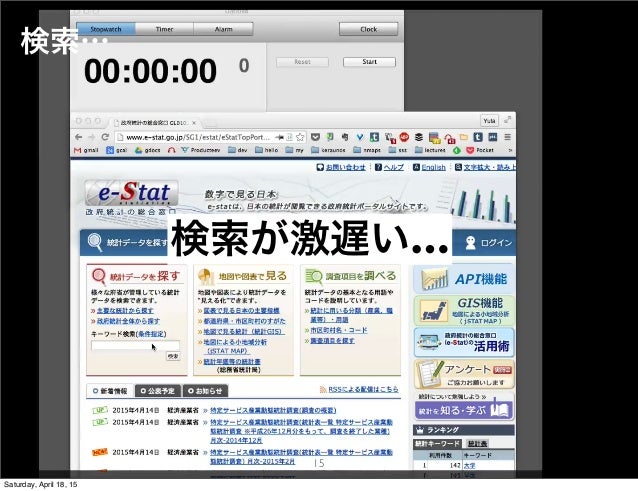Select the 新着情報 tab
This screenshot has width=638, height=491.
[110, 391]
